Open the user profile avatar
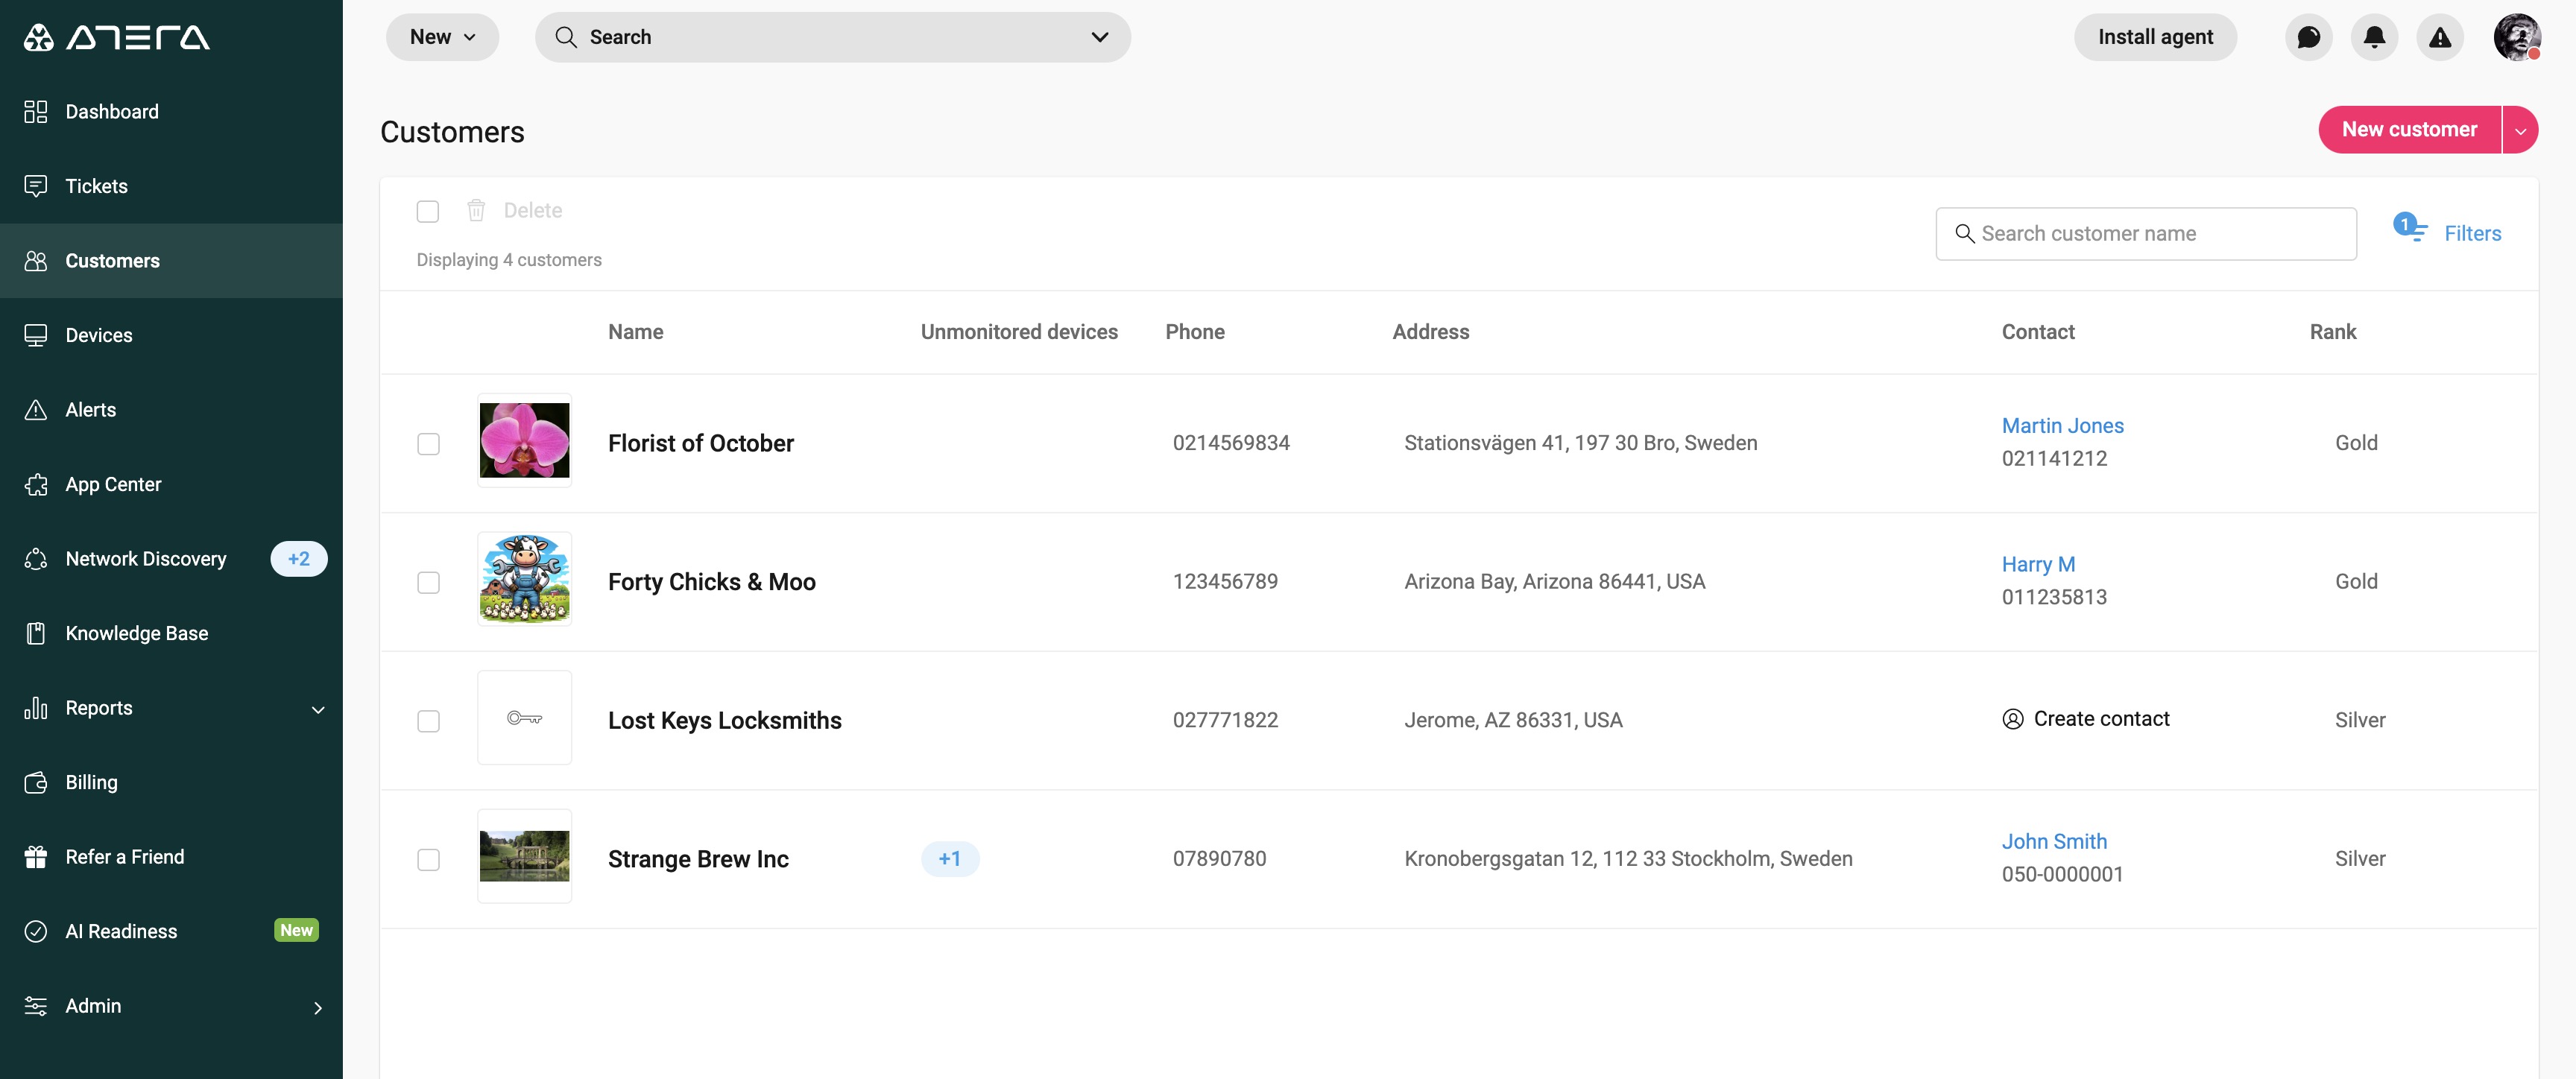The width and height of the screenshot is (2576, 1079). (x=2517, y=37)
